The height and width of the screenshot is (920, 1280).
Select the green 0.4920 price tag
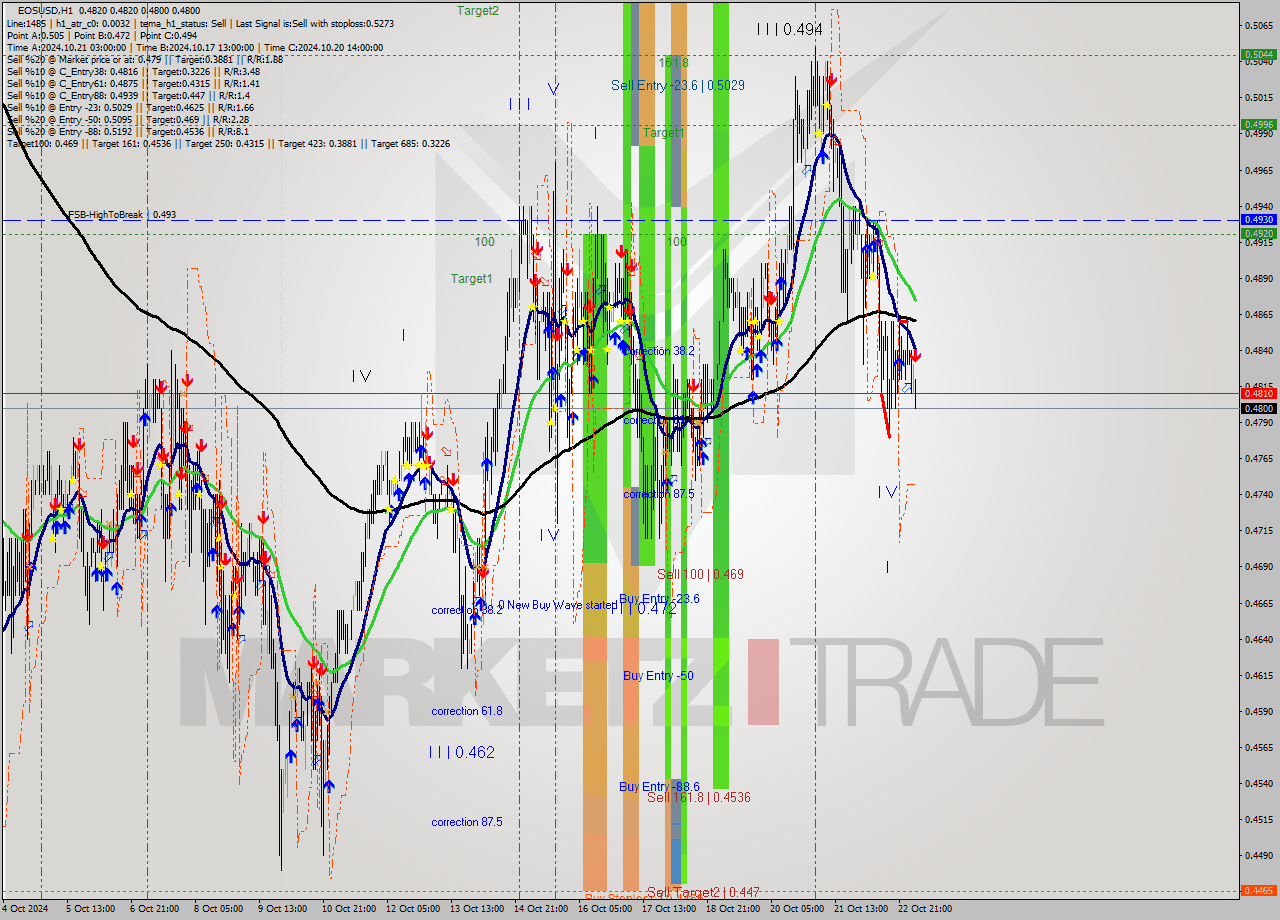coord(1258,233)
